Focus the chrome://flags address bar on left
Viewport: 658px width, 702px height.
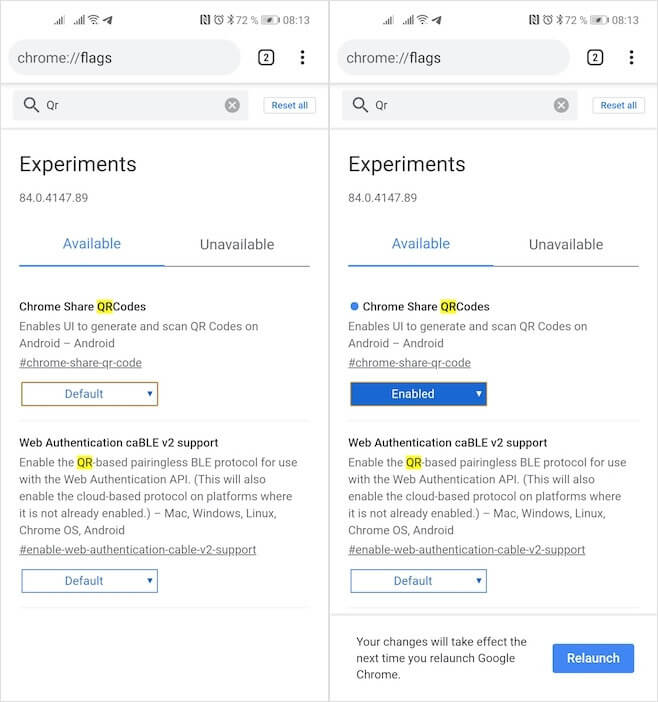(124, 58)
